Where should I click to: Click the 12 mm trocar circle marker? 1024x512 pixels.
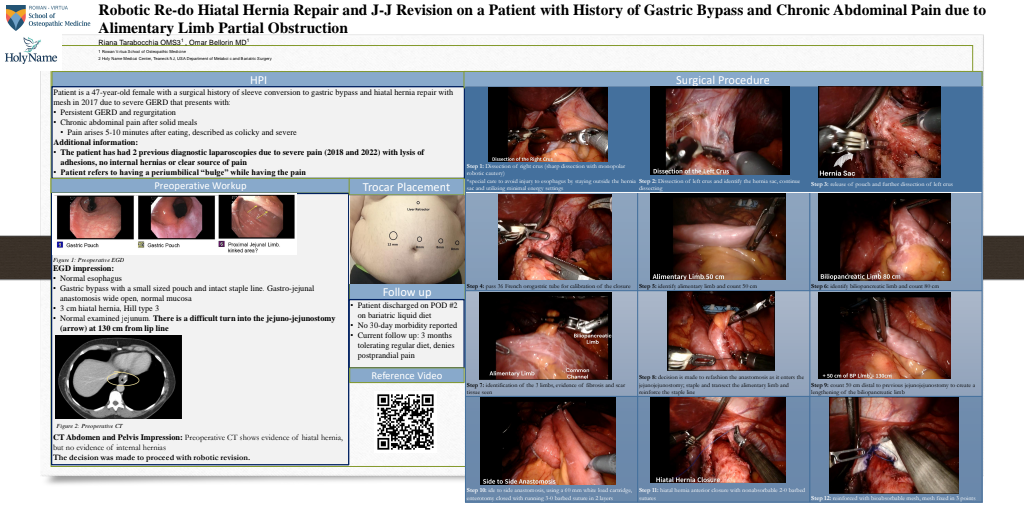[x=393, y=236]
